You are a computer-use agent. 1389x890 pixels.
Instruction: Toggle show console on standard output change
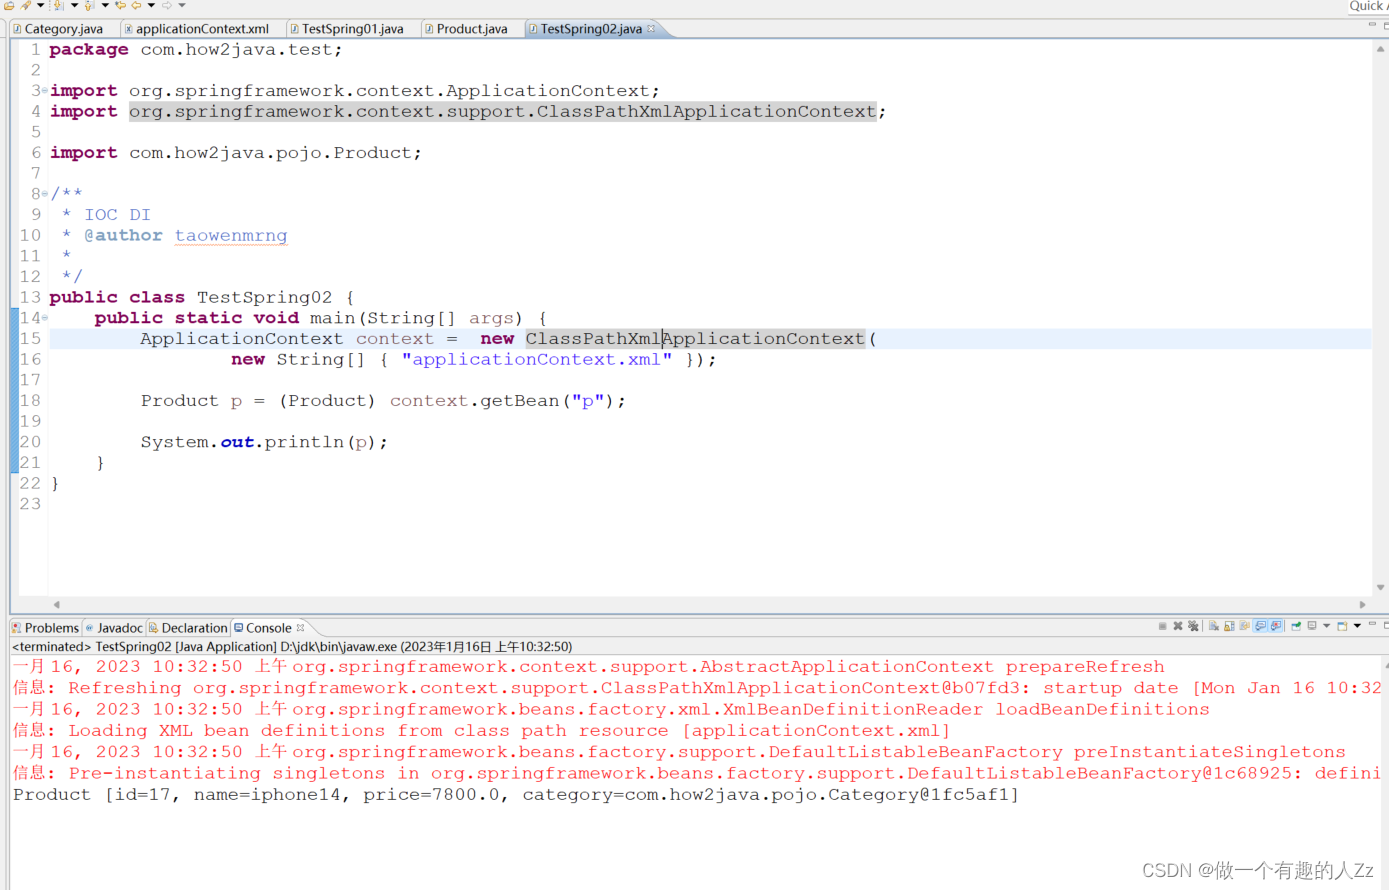tap(1260, 626)
